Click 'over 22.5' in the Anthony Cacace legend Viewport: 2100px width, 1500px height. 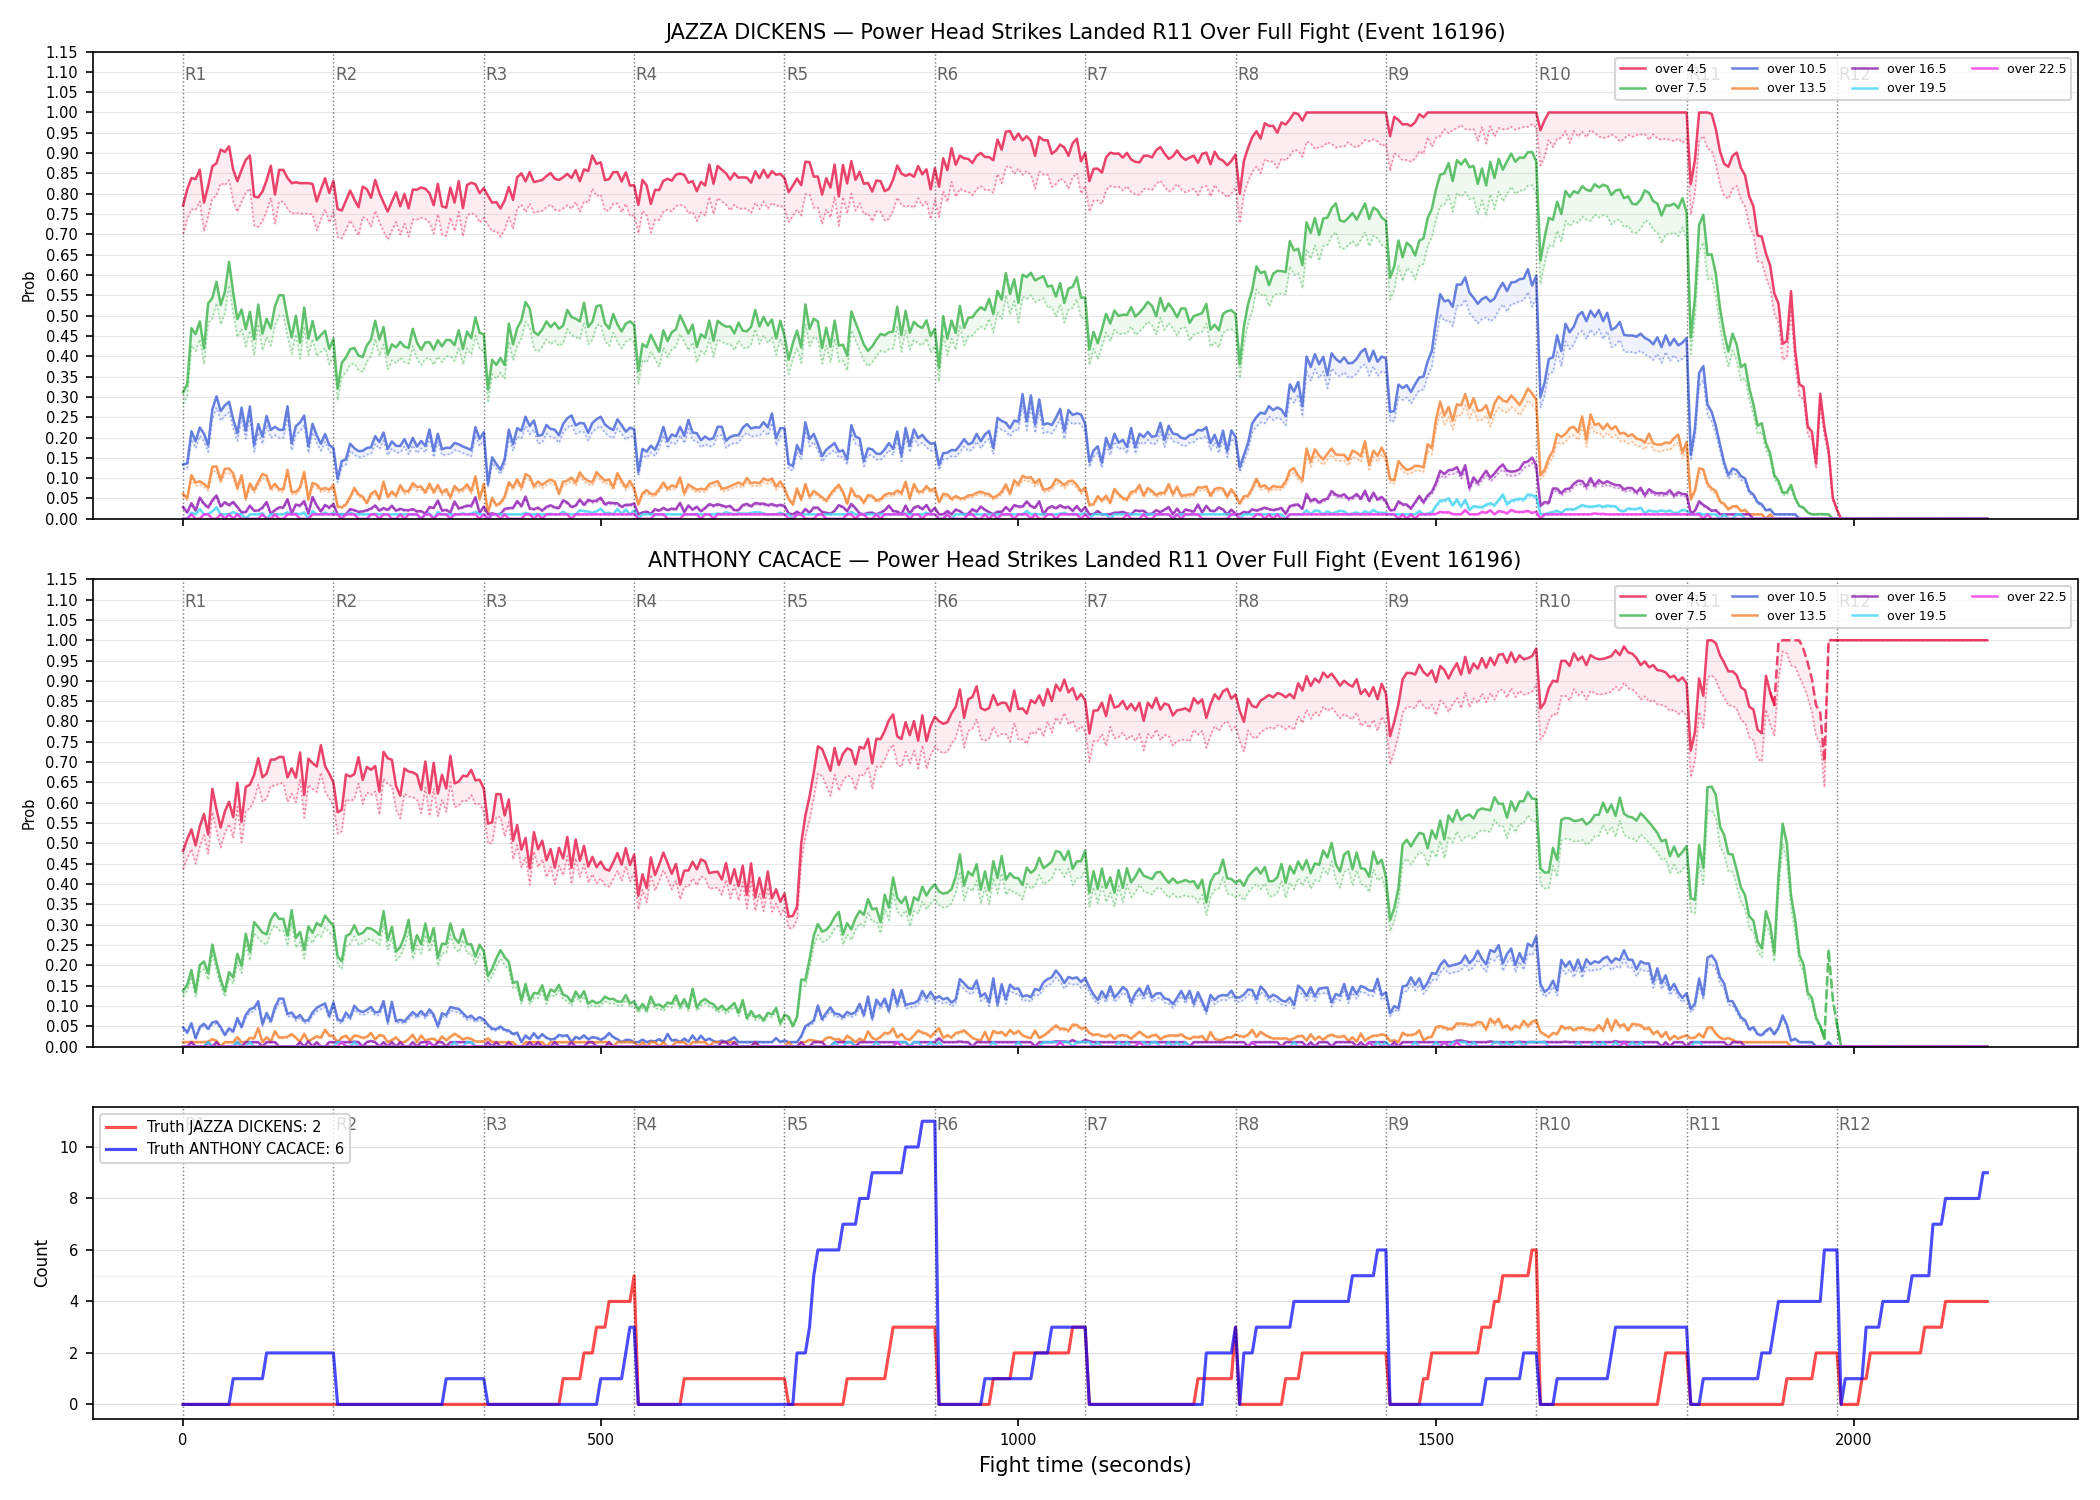click(2036, 597)
